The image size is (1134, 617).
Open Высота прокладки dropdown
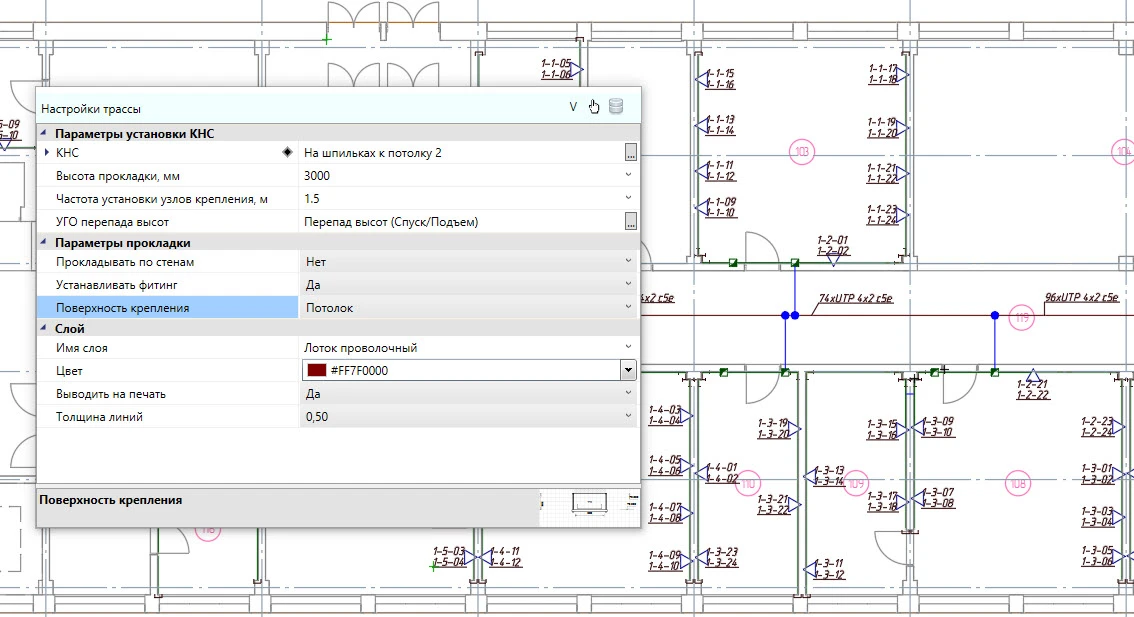[628, 175]
